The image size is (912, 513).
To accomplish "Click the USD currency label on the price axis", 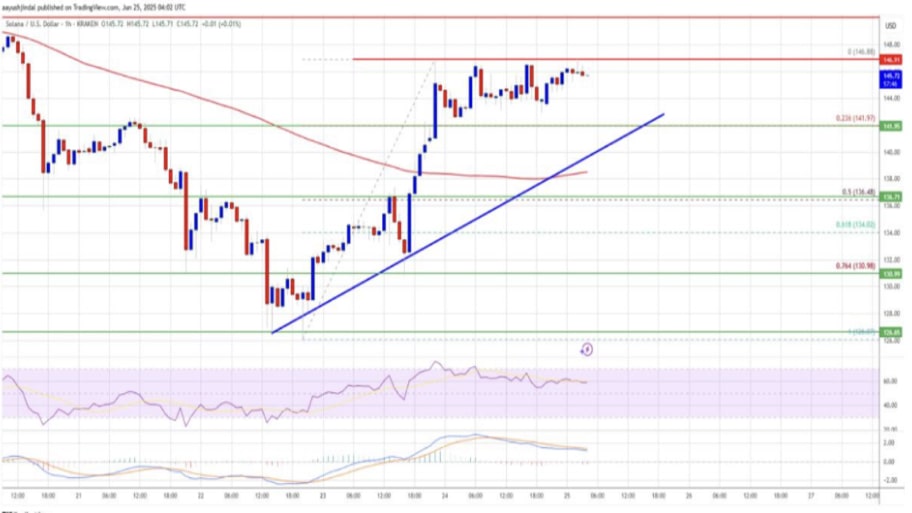I will pyautogui.click(x=890, y=26).
